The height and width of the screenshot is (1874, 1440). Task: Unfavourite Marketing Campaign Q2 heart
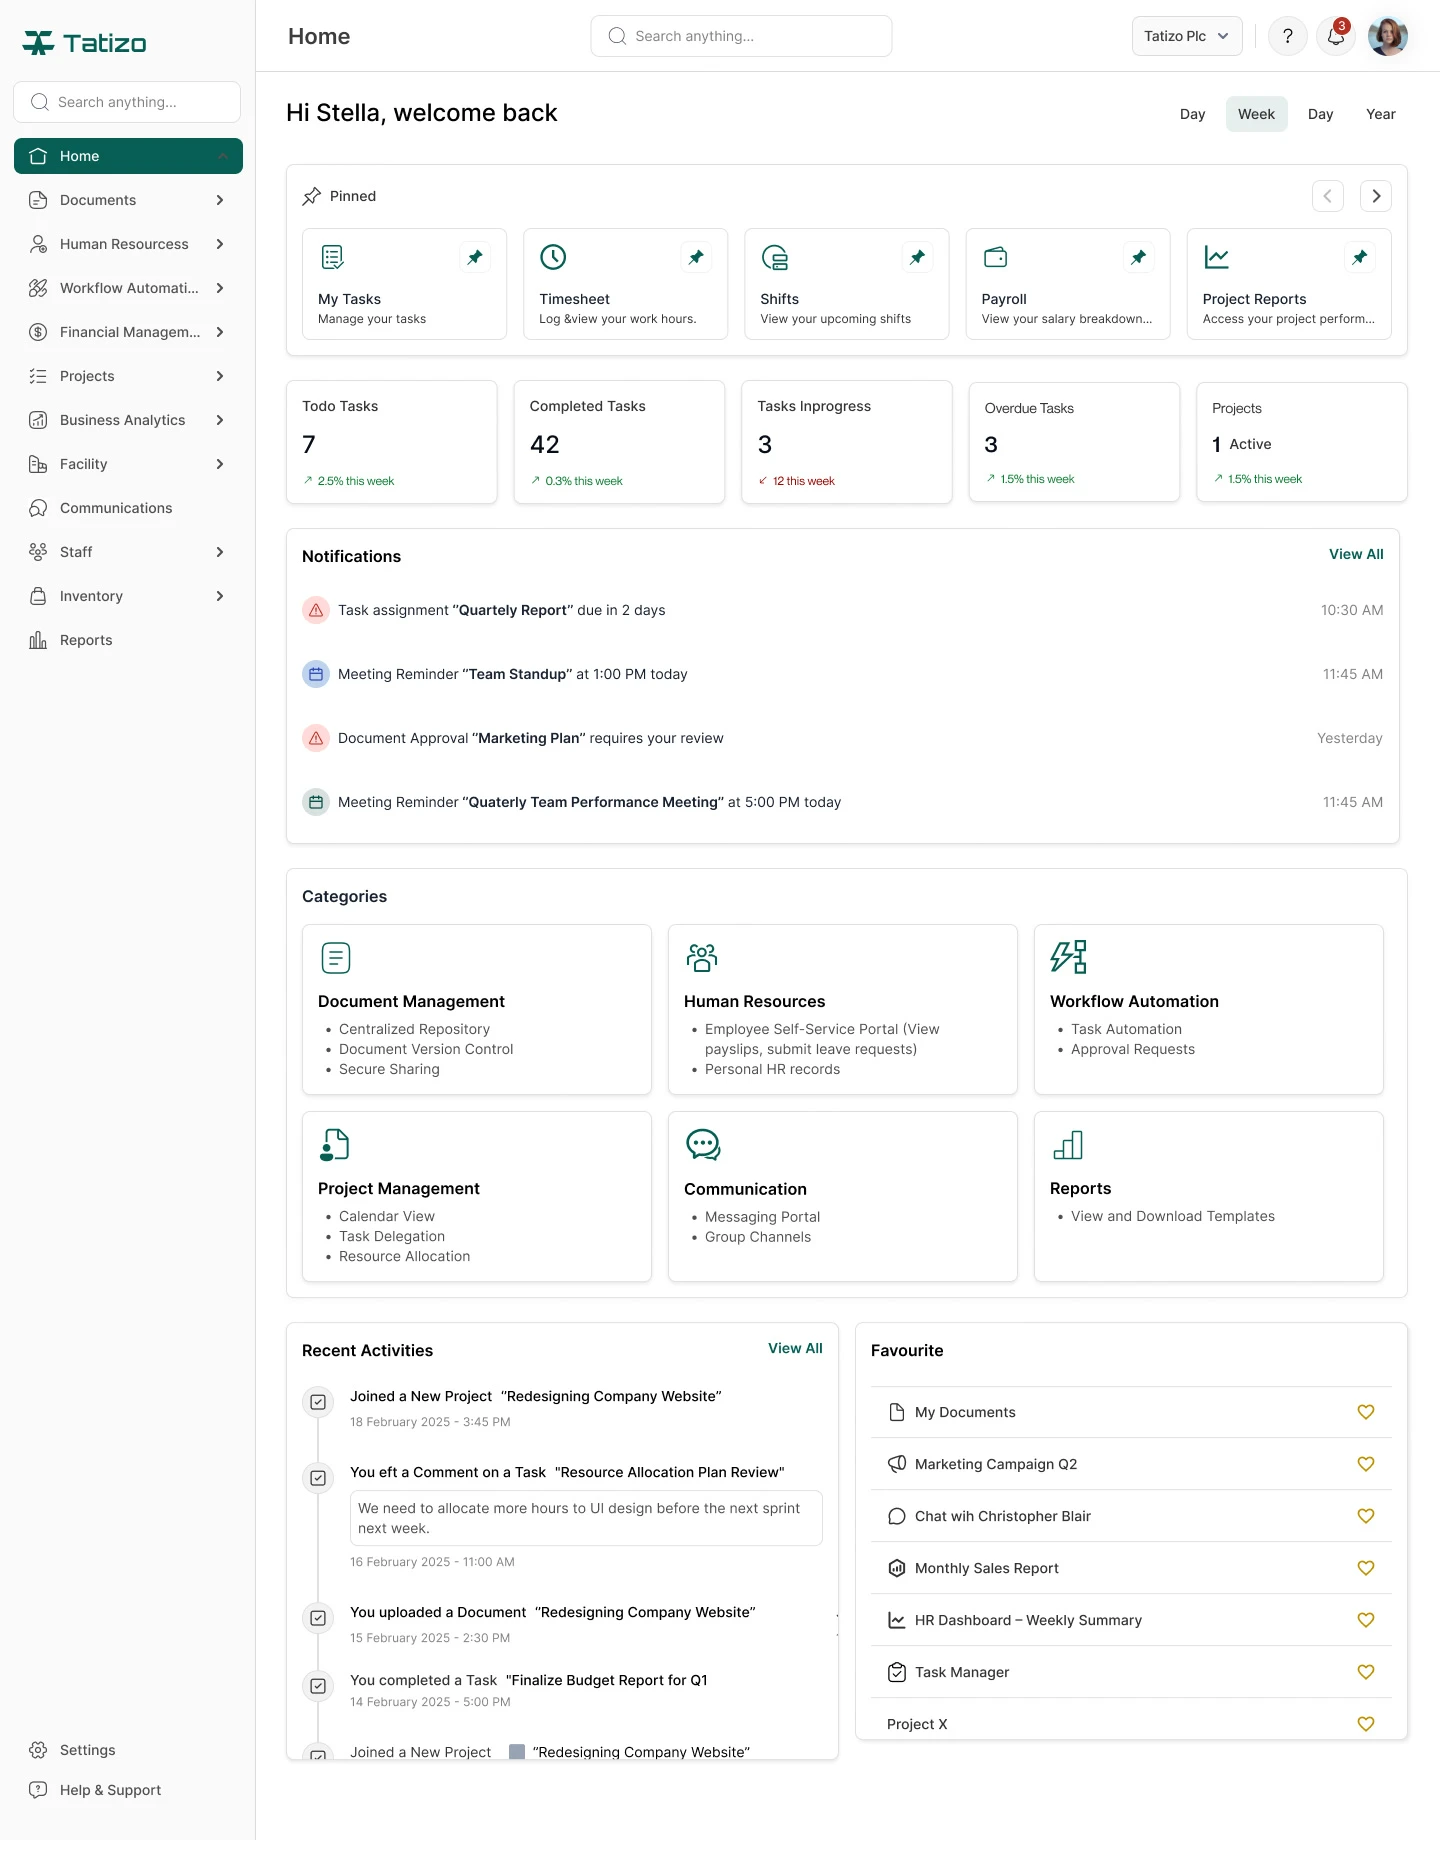1365,1464
